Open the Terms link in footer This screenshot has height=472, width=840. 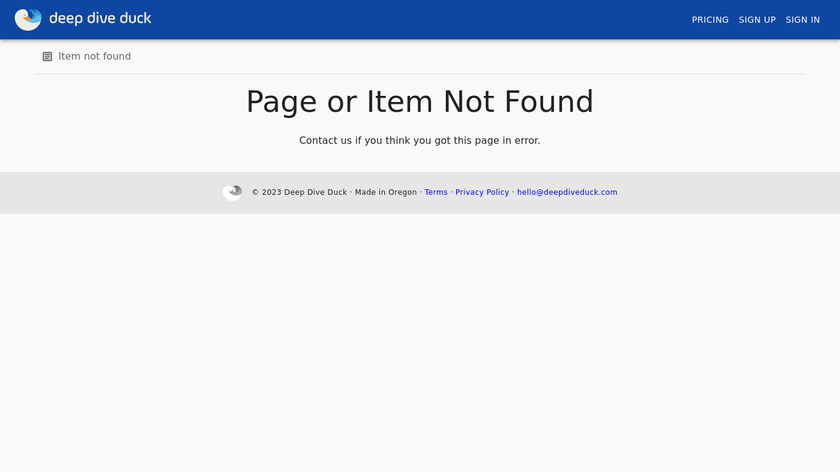tap(436, 192)
